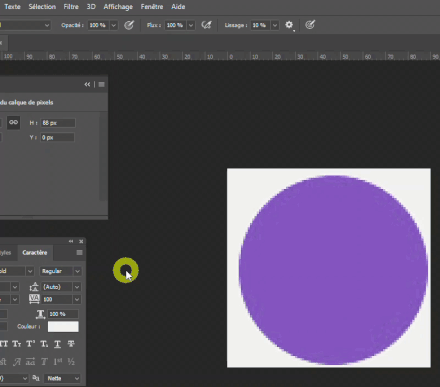Toggle fractions ½ feature

pyautogui.click(x=71, y=362)
